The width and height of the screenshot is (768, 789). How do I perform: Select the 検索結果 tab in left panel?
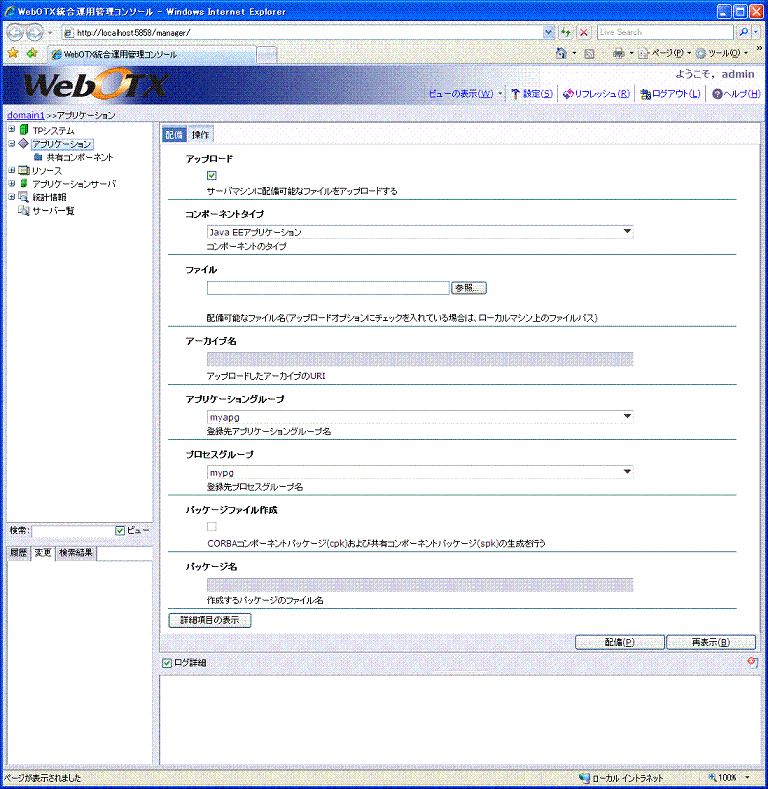[76, 552]
